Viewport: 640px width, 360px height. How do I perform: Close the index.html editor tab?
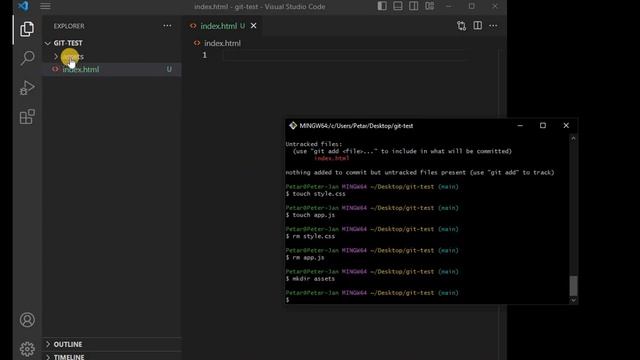point(253,26)
